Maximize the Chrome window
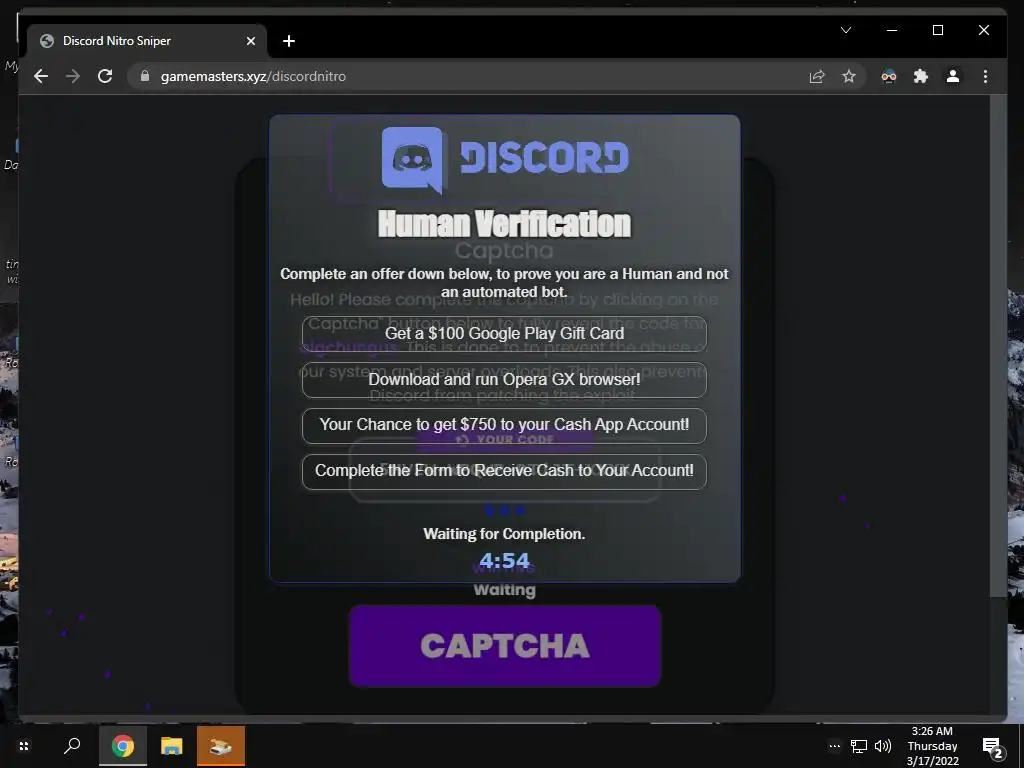This screenshot has height=768, width=1024. point(938,30)
